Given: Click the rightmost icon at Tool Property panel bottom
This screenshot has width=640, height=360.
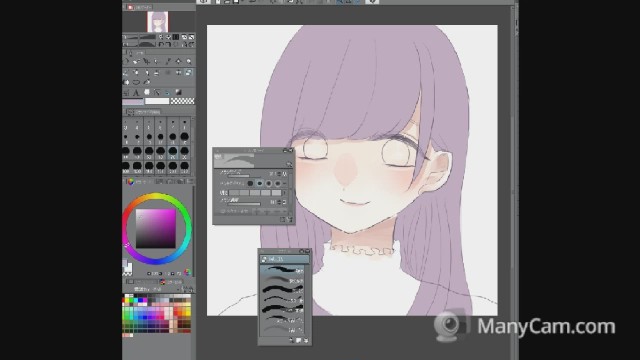Looking at the screenshot, I should click(290, 220).
